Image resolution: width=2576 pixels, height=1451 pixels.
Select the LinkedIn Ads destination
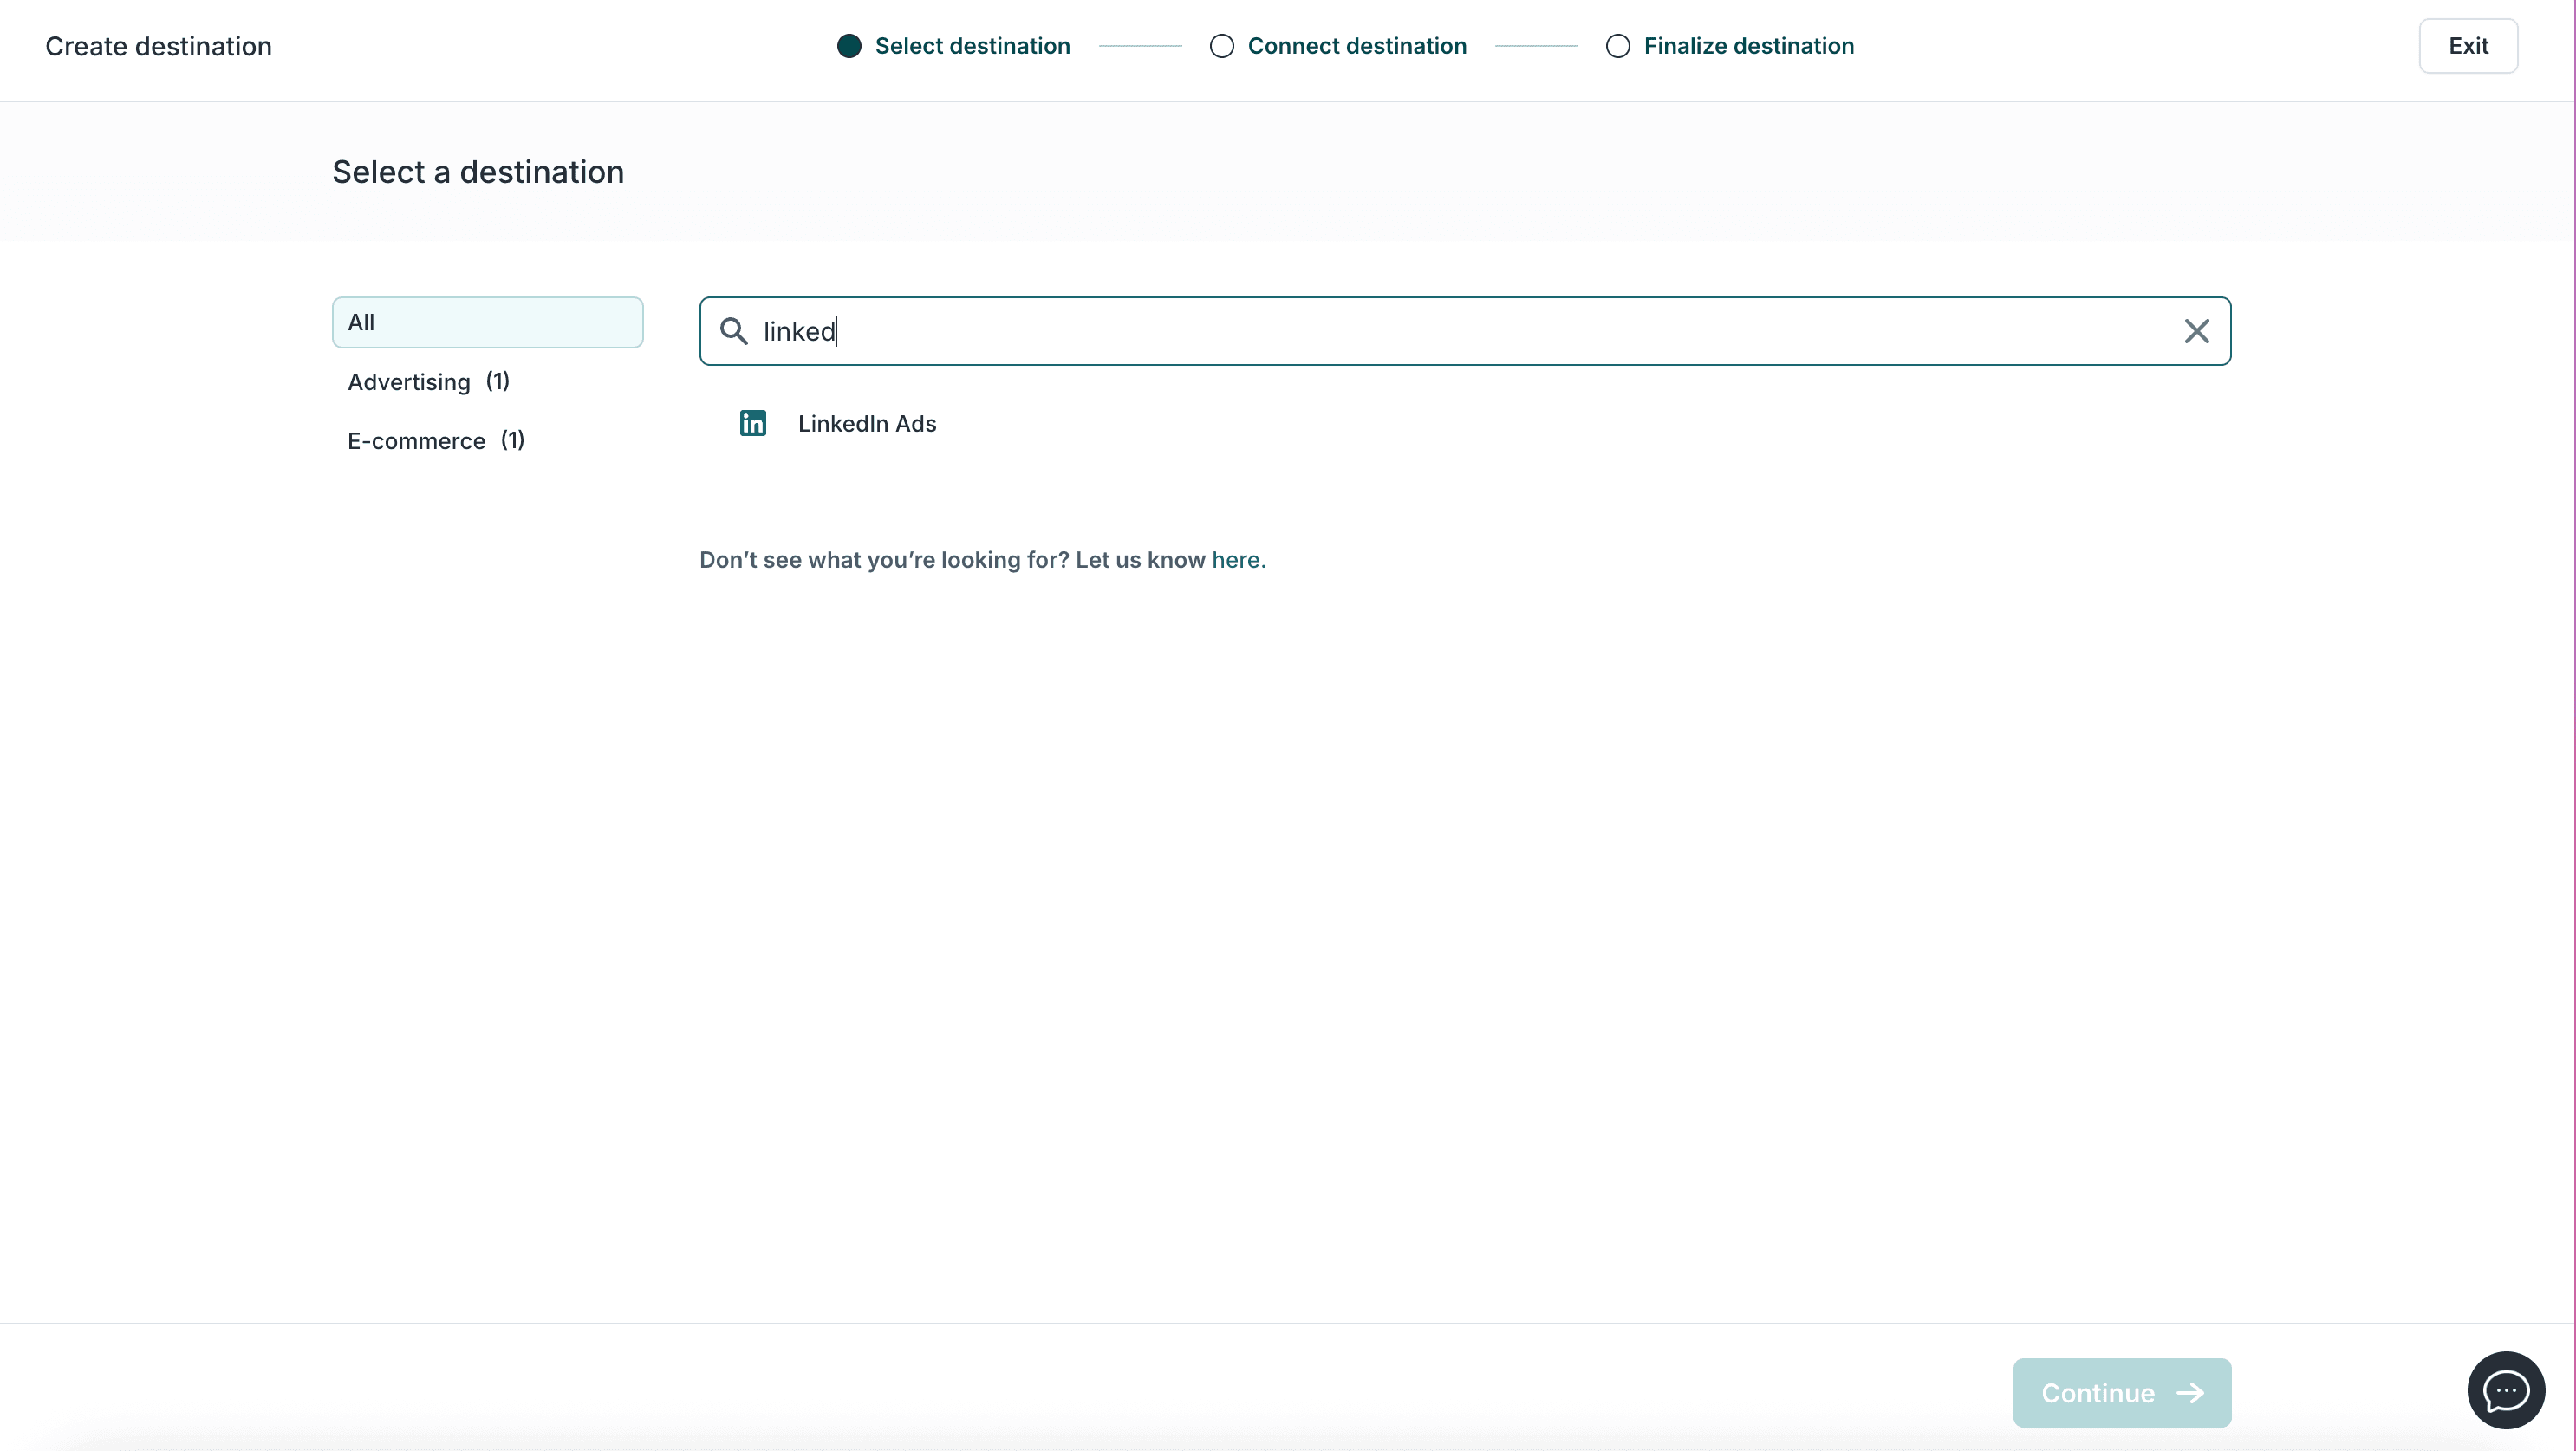pos(866,423)
